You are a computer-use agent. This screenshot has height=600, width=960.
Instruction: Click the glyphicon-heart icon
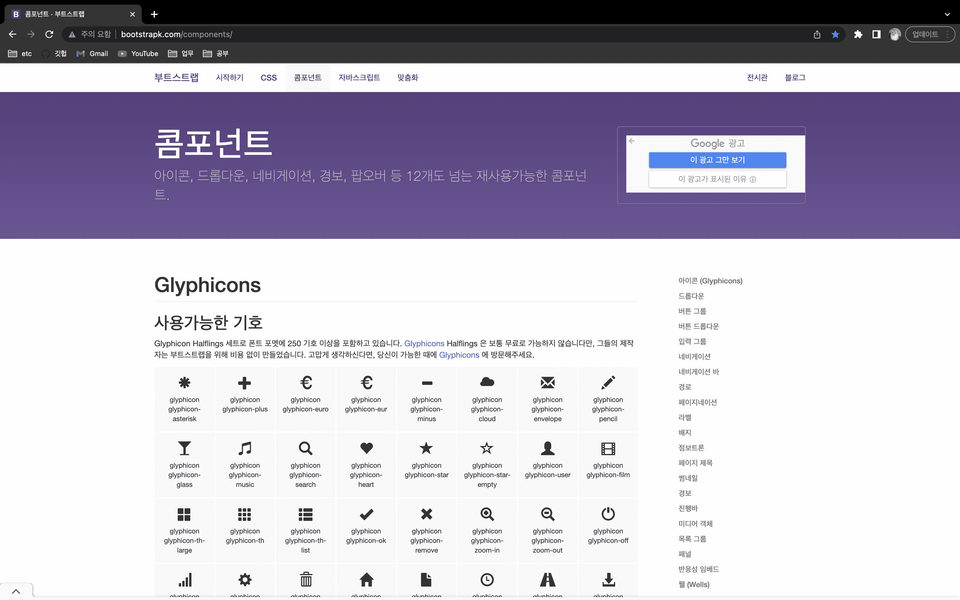tap(366, 448)
